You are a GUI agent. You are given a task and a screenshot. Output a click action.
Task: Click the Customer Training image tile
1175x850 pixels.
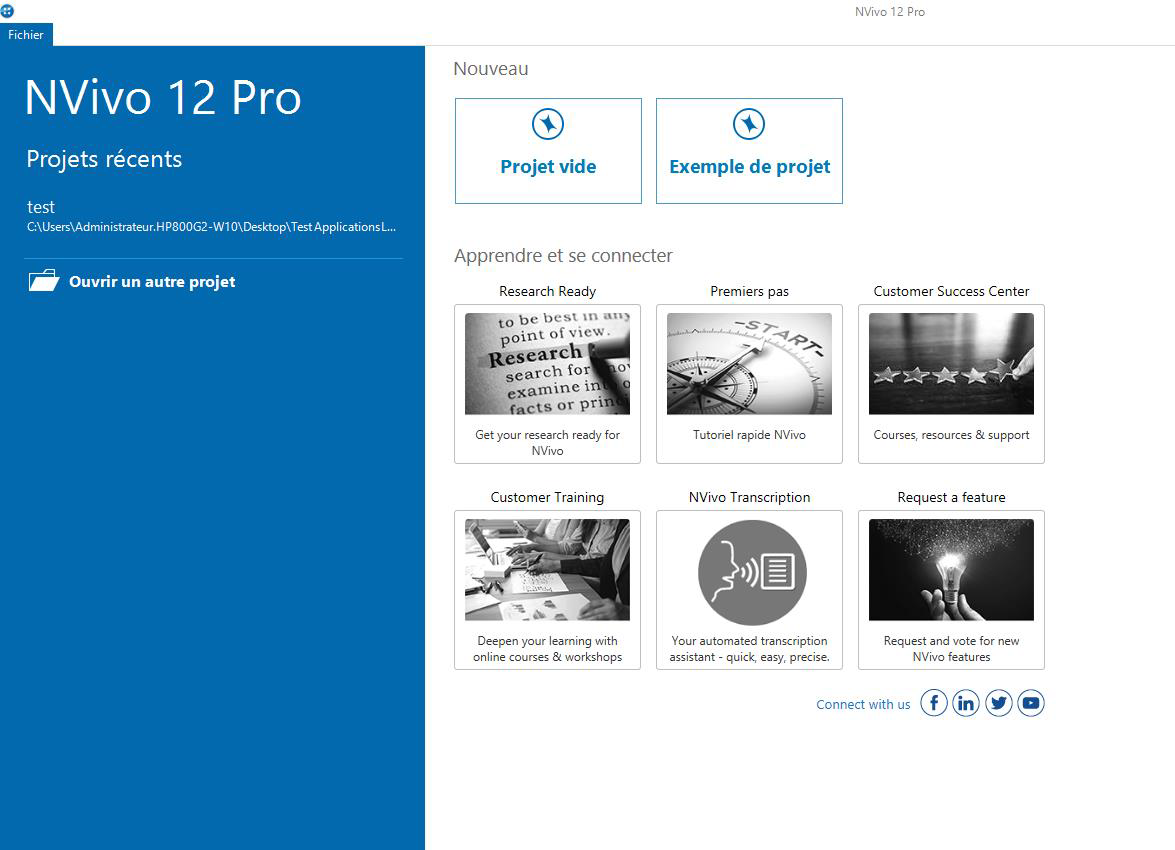547,570
